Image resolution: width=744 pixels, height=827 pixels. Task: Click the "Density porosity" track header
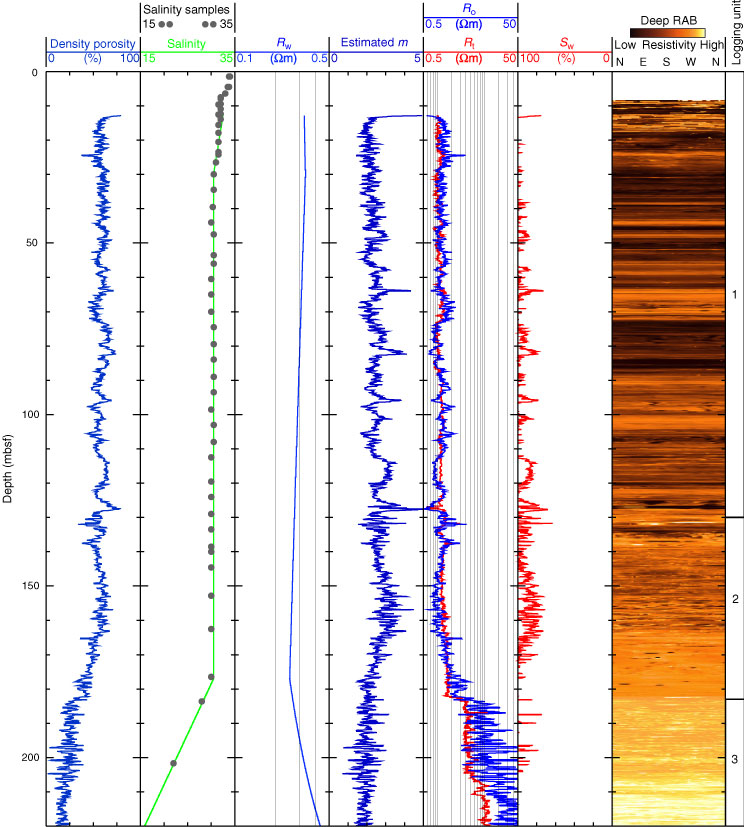[x=92, y=44]
